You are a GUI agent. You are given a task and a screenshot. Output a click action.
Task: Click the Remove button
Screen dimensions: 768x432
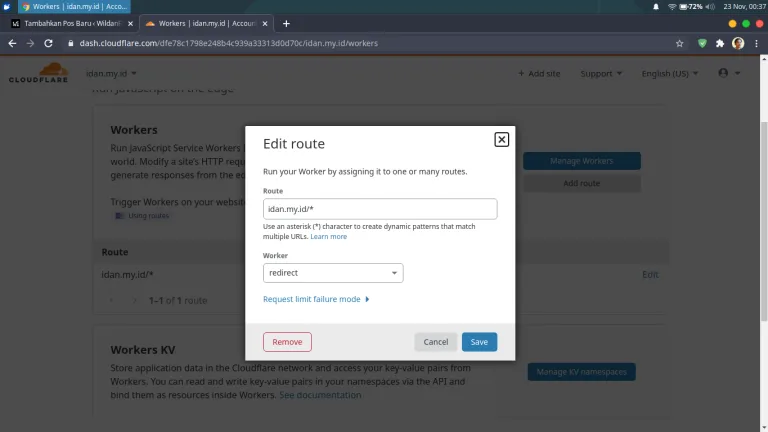pos(287,342)
